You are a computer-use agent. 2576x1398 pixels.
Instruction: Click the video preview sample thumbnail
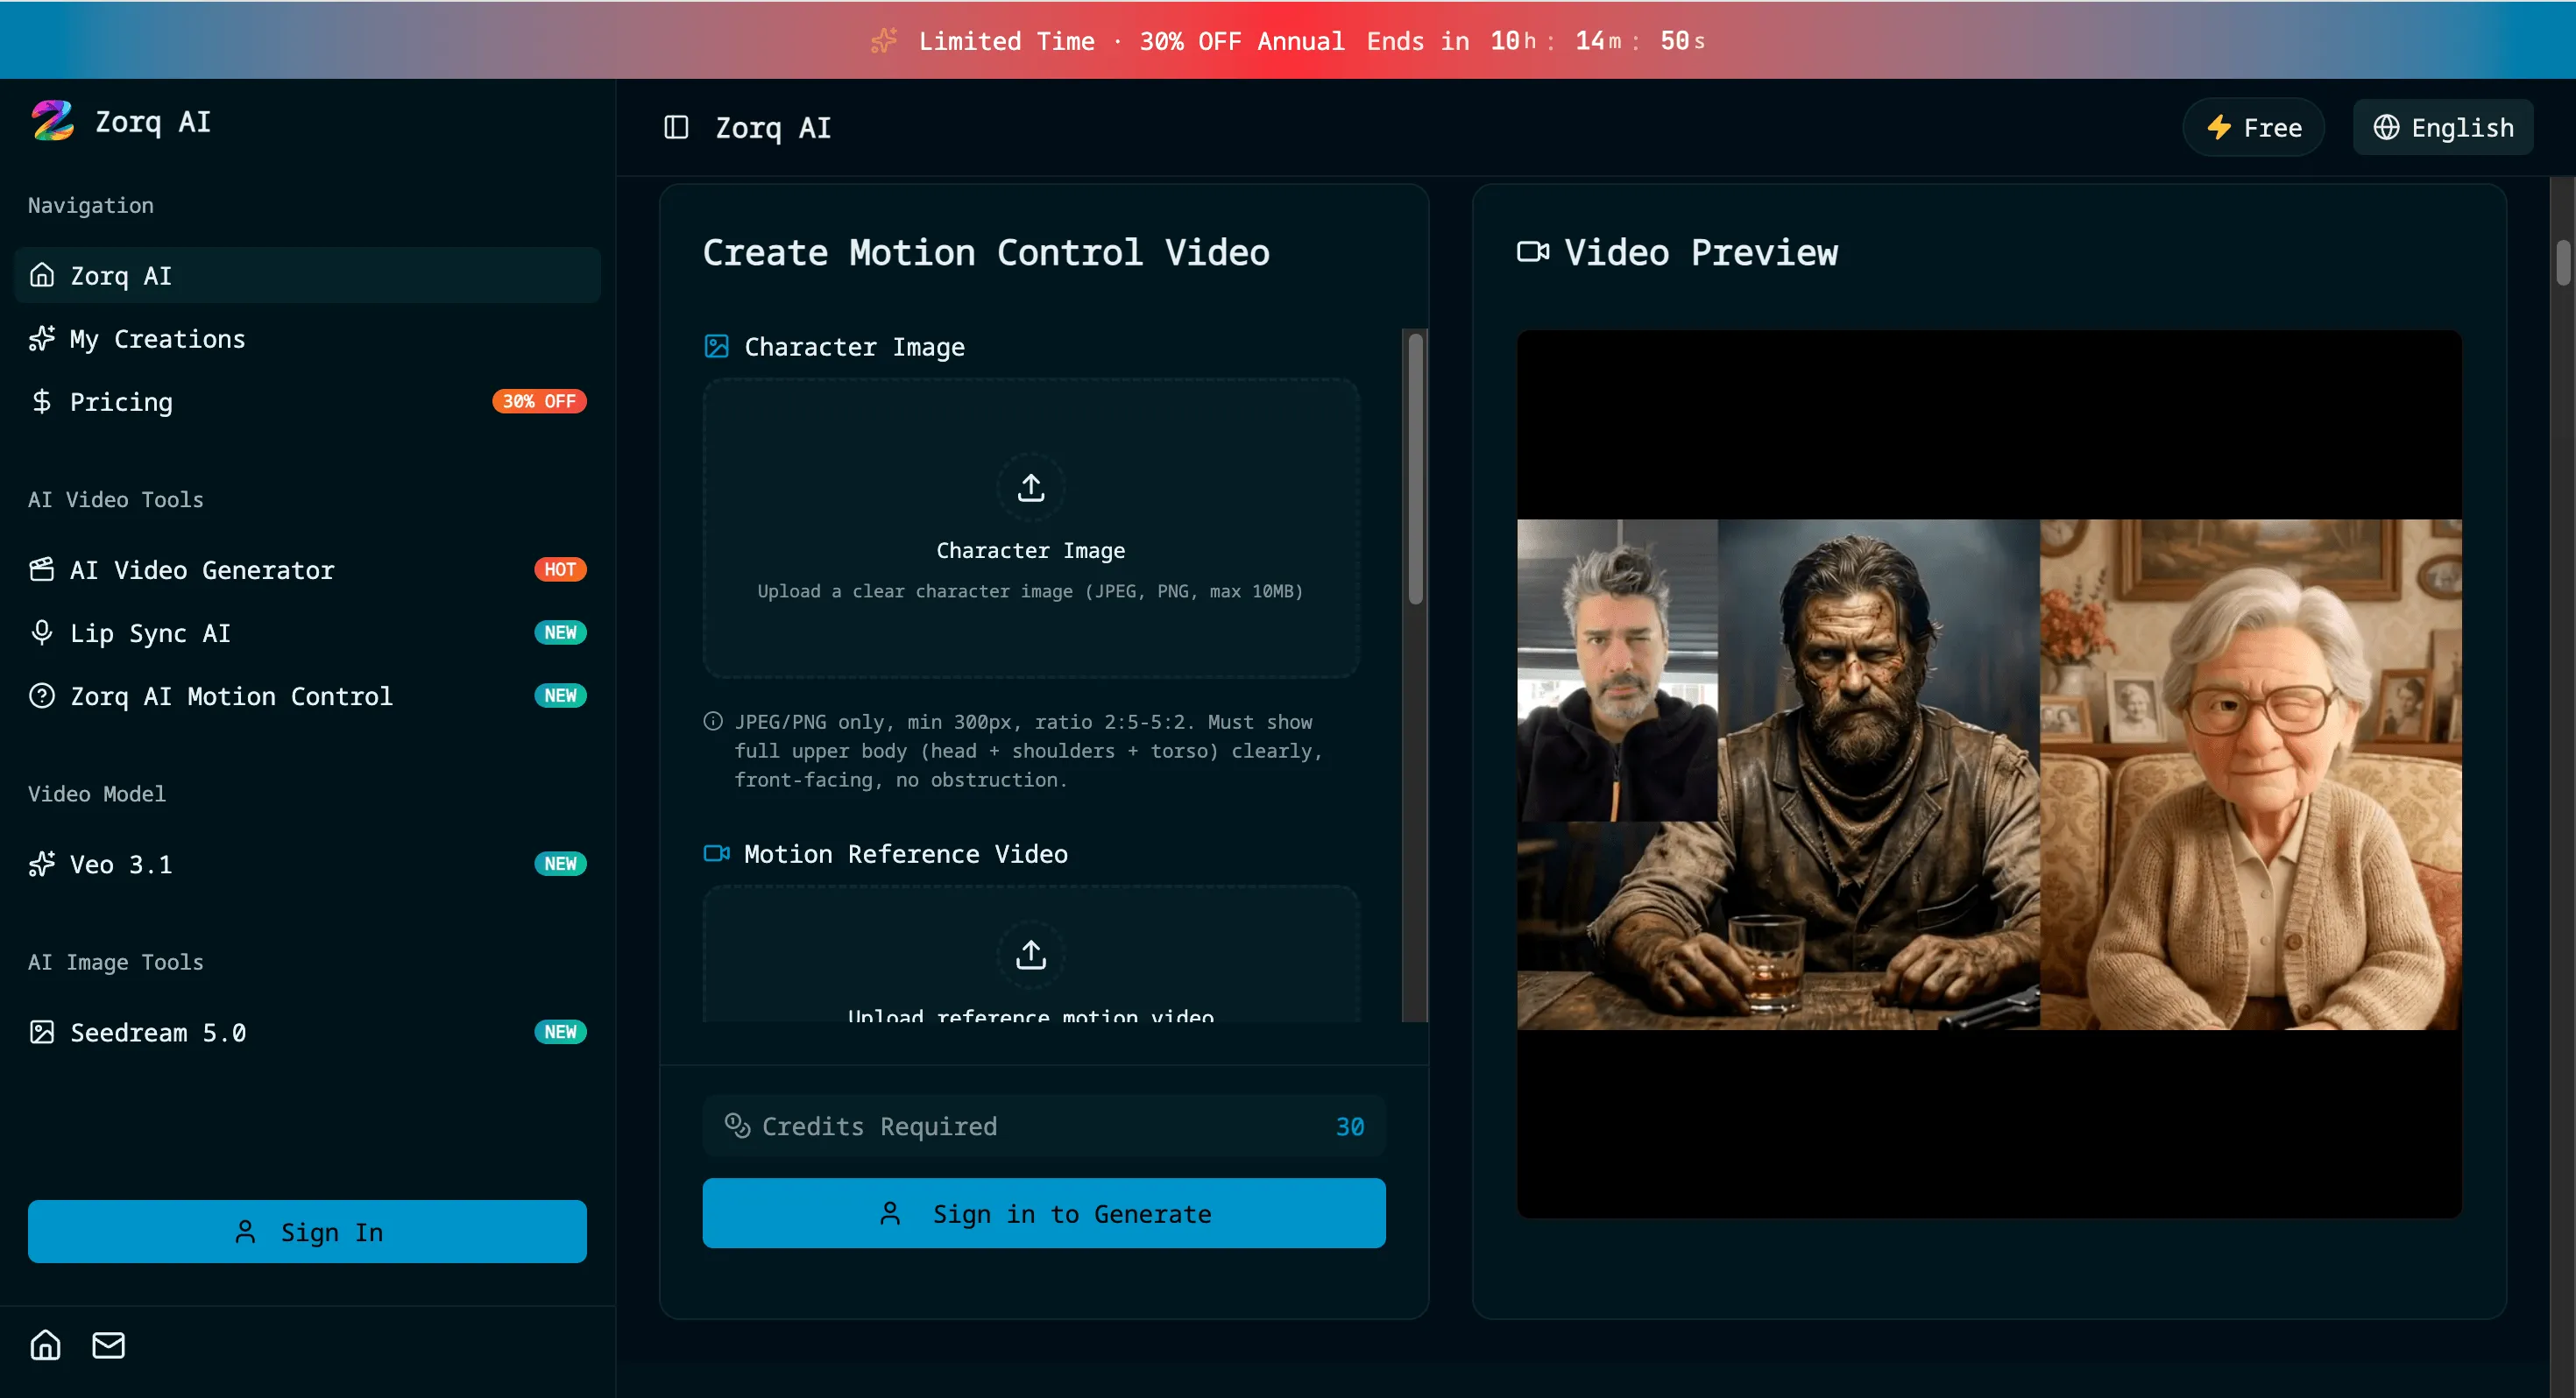(1988, 773)
